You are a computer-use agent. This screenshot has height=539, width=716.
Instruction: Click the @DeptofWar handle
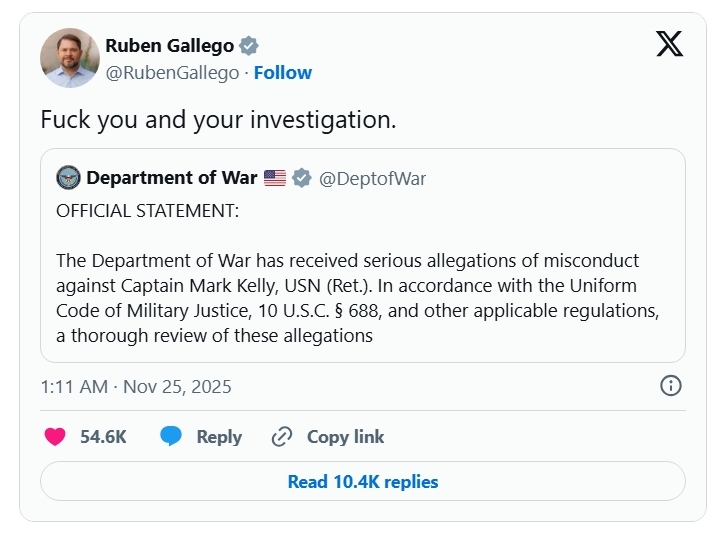[372, 179]
